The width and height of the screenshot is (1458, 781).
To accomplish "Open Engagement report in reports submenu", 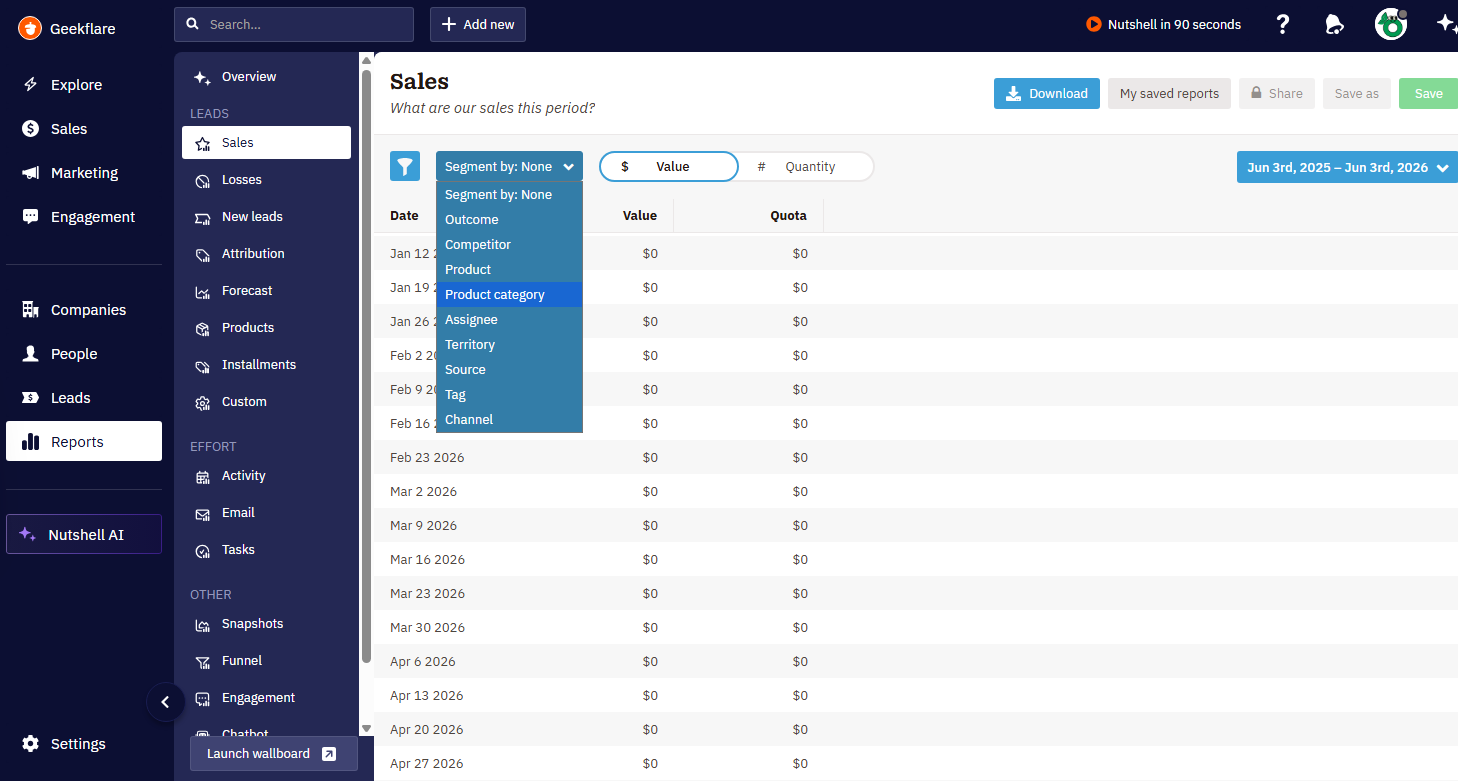I will 266,698.
